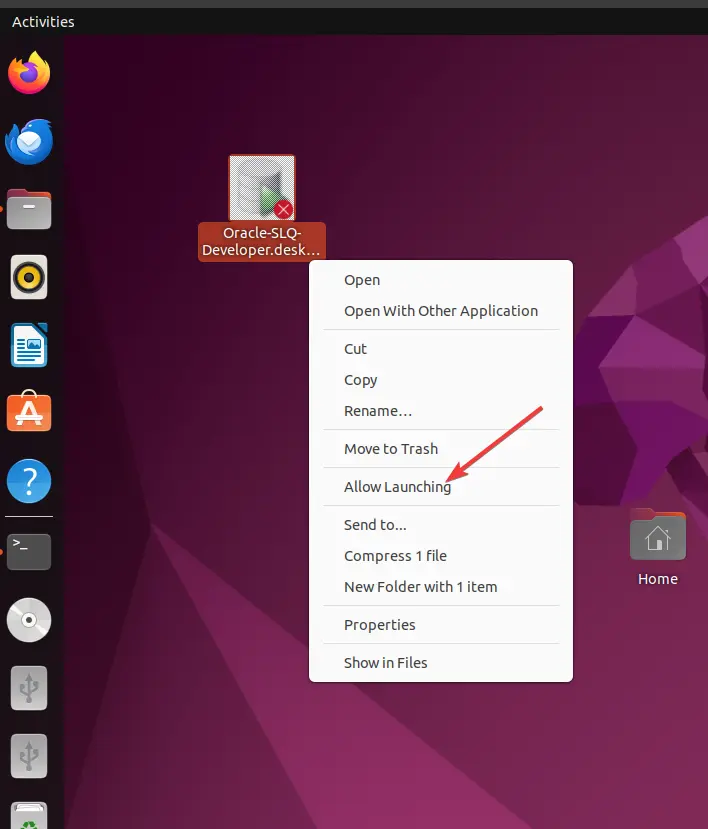Select Open With Other Application
The width and height of the screenshot is (708, 829).
[x=441, y=311]
